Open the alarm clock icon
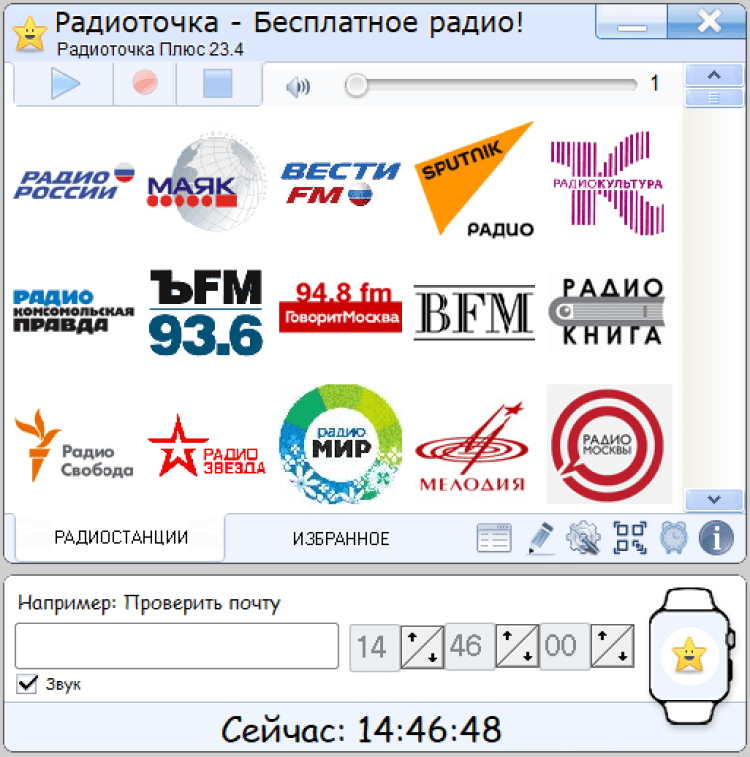Image resolution: width=750 pixels, height=757 pixels. click(x=673, y=537)
